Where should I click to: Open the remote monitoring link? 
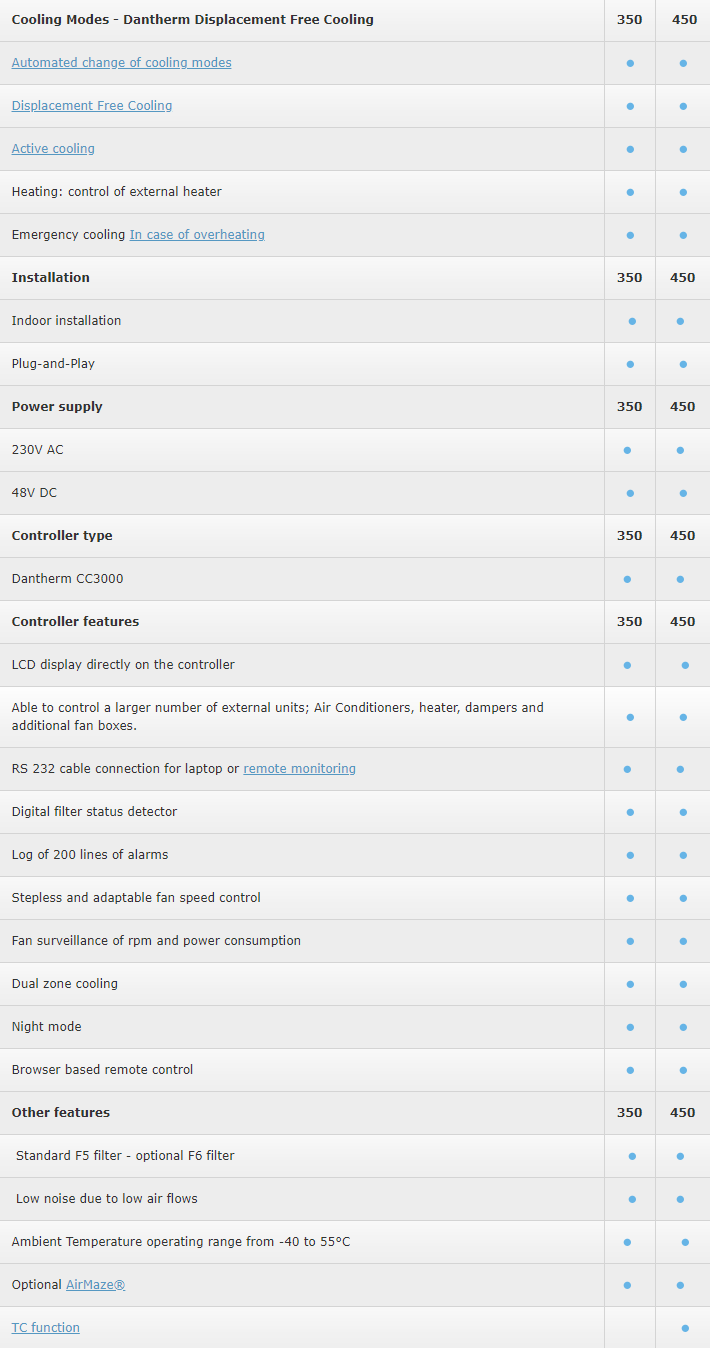point(299,769)
